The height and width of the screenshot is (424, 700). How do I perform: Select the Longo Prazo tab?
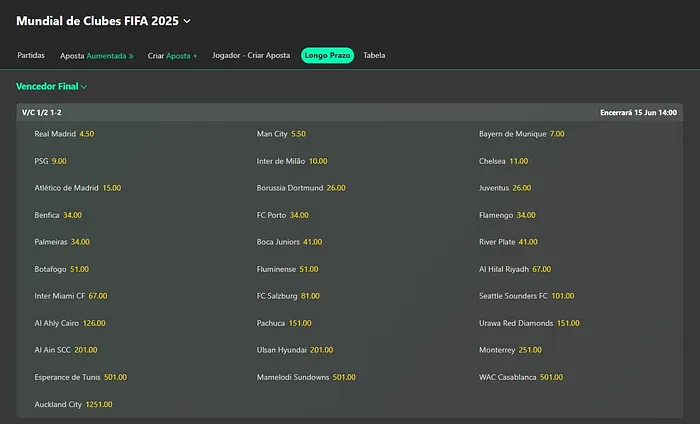(327, 55)
